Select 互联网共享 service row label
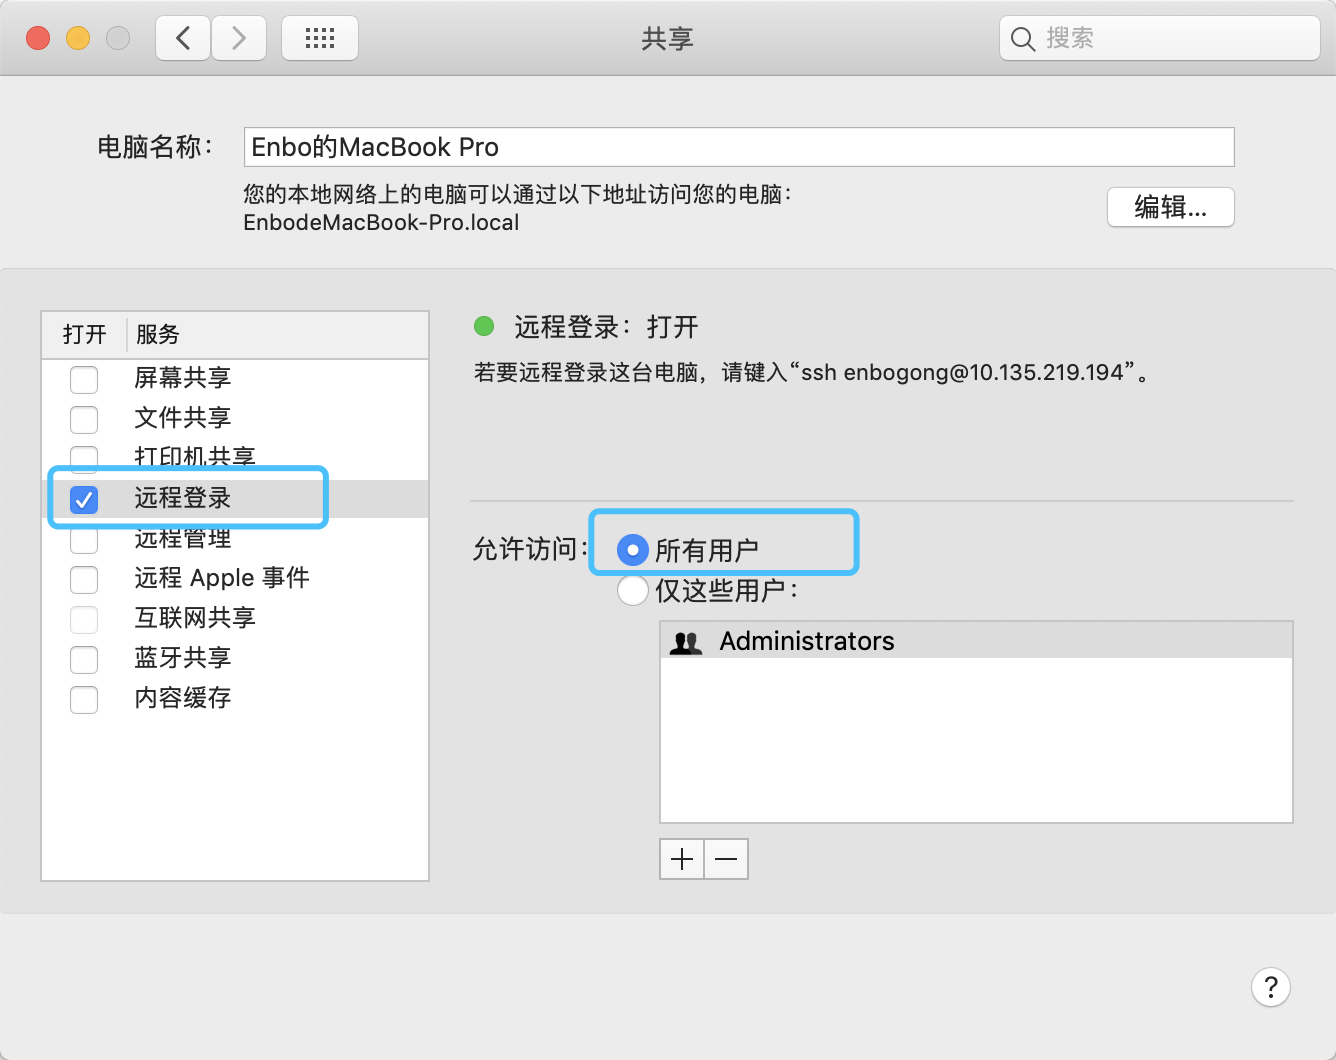The width and height of the screenshot is (1336, 1060). [195, 617]
